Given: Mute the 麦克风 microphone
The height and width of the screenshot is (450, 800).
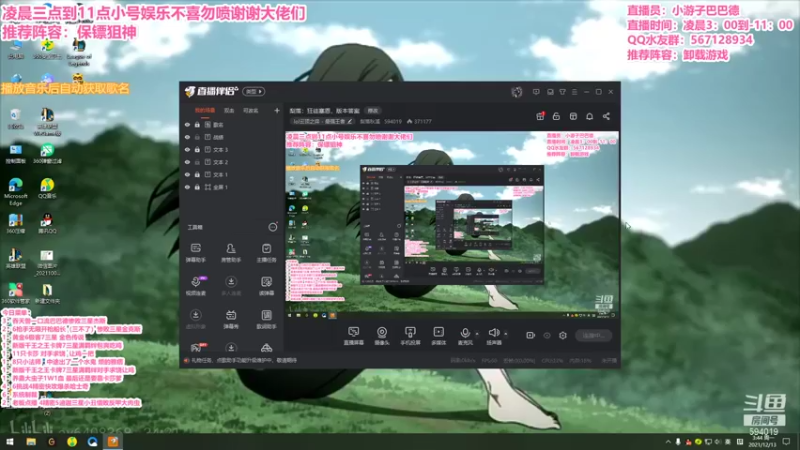Looking at the screenshot, I should coord(465,336).
